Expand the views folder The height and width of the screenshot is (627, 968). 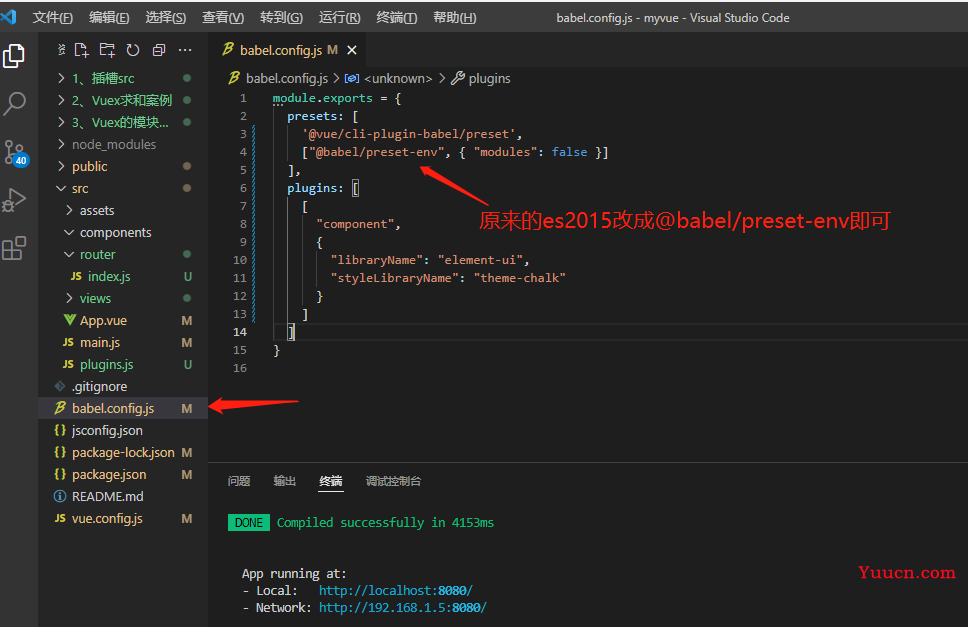(x=123, y=298)
